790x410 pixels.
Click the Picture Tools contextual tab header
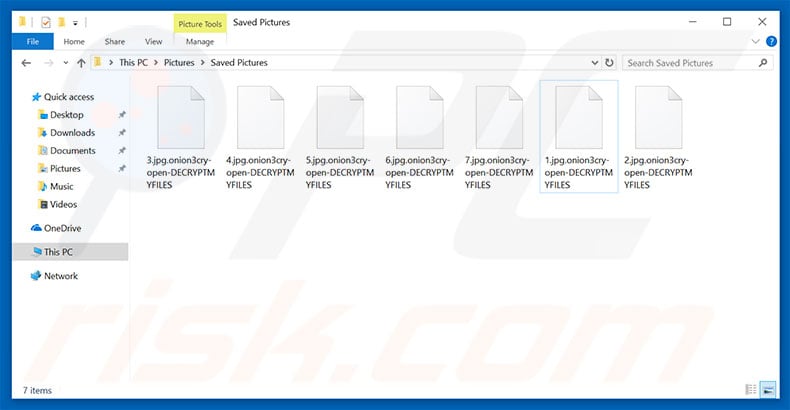(200, 24)
